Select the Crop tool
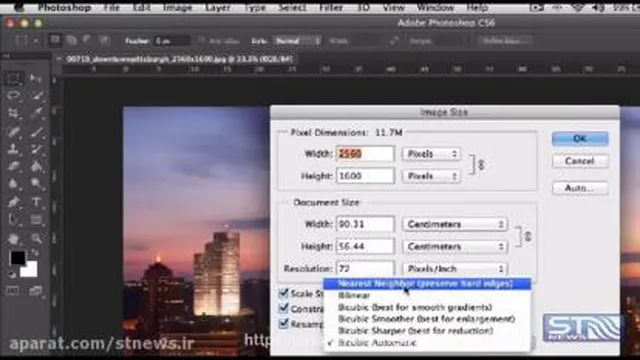Screen dimensions: 640x360 pos(13,113)
